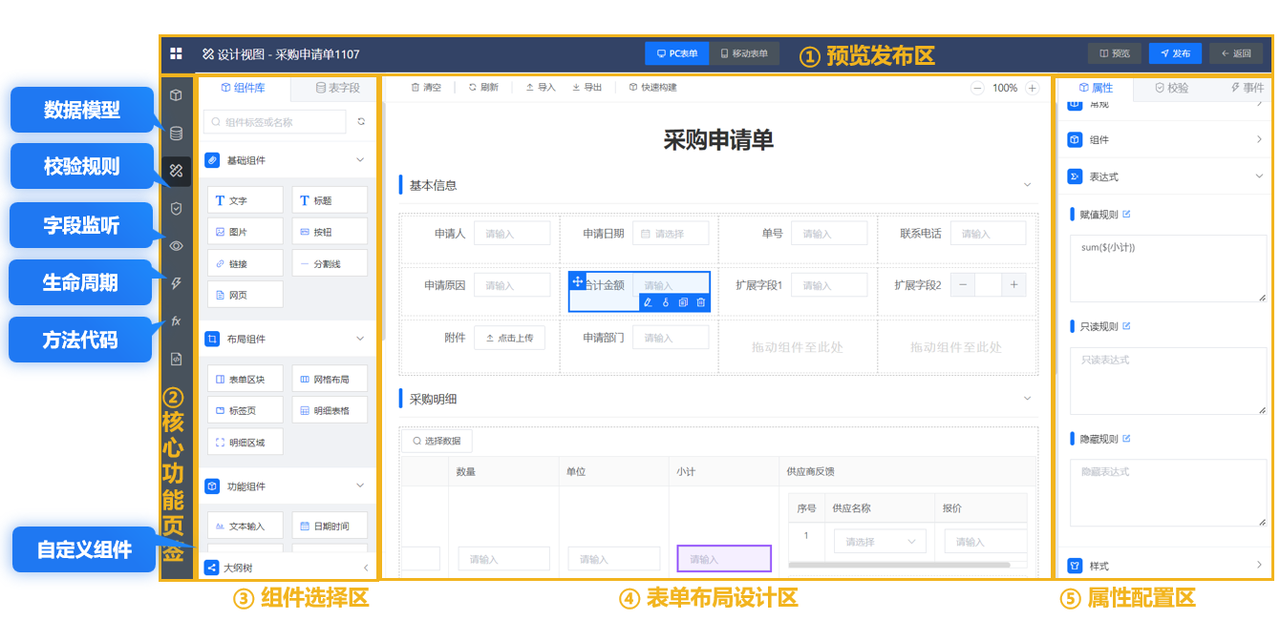Screen dimensions: 1280x620
Task: Collapse the 基本信息 form section
Action: 1027,185
